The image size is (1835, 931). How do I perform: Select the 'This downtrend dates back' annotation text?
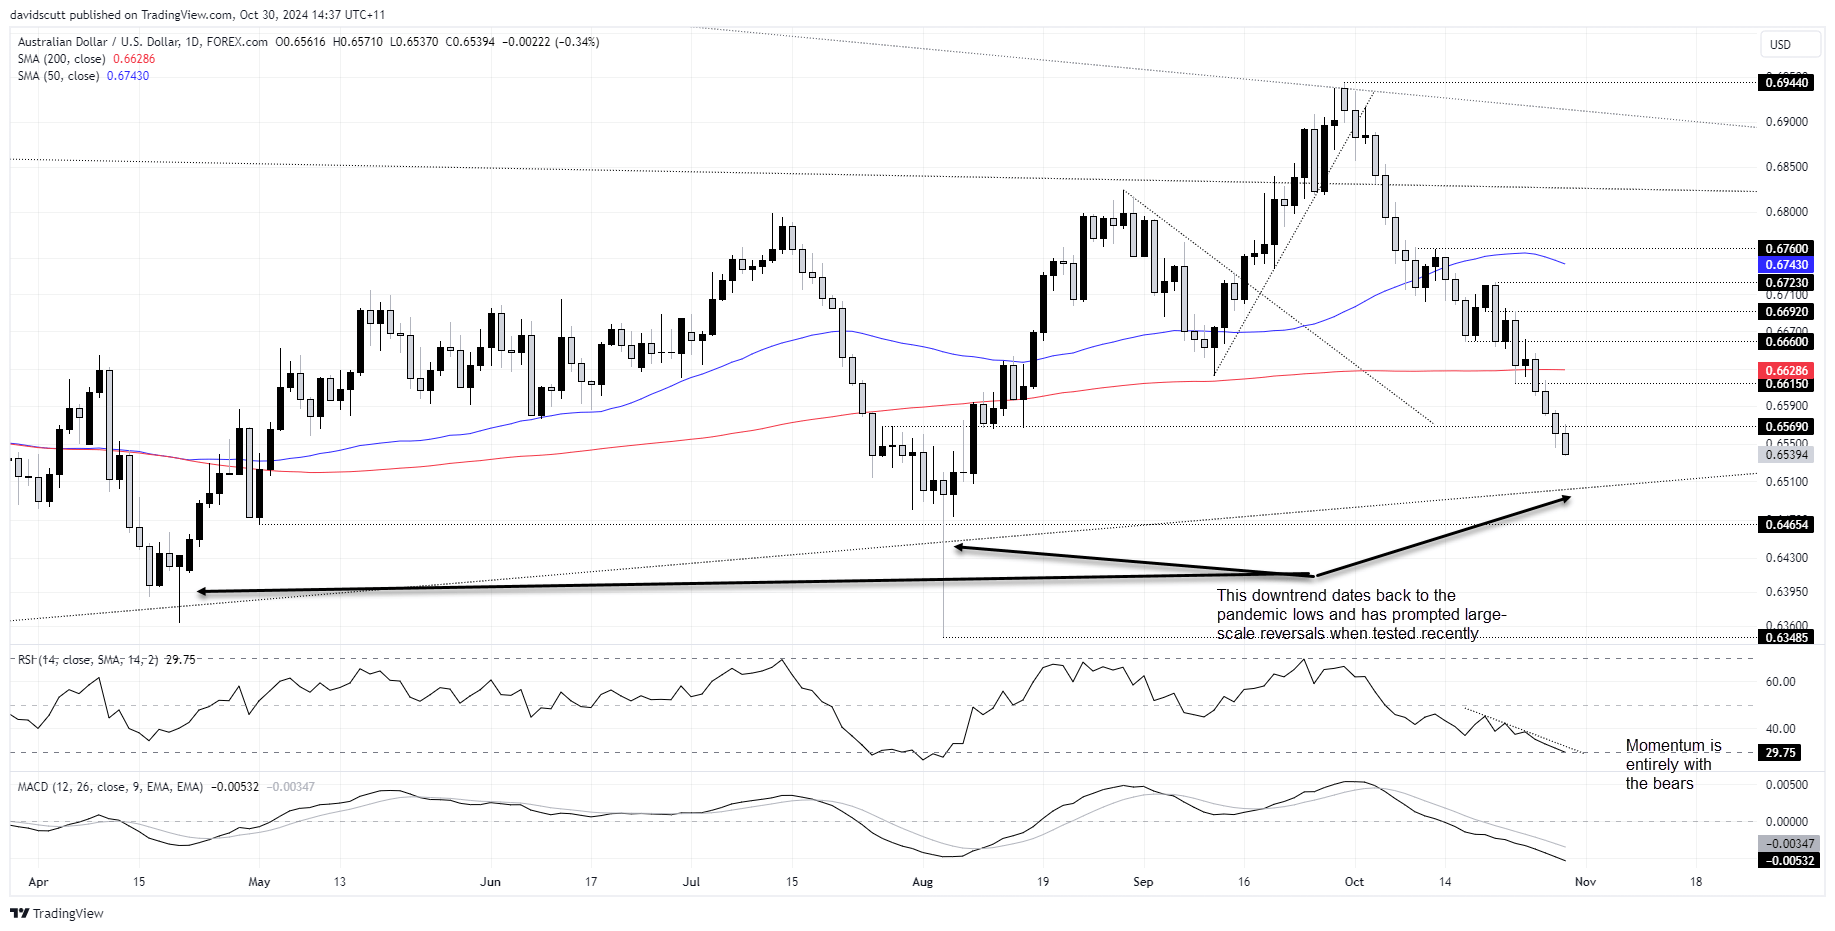click(x=1361, y=615)
